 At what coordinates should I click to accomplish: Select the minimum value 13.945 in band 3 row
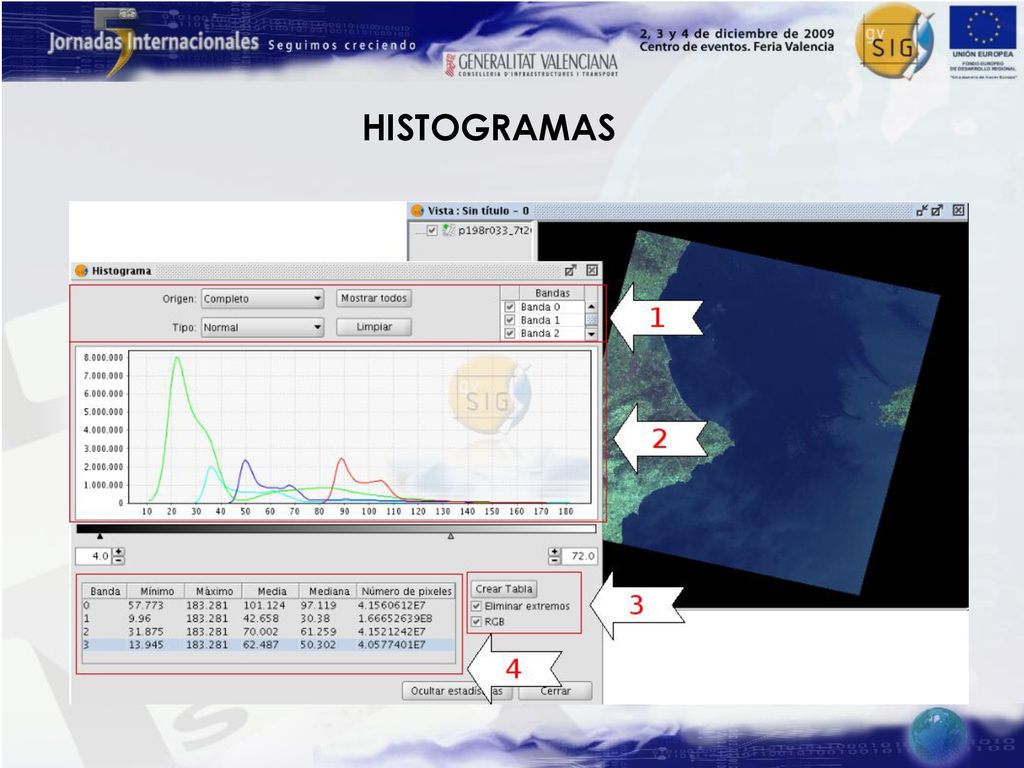click(146, 645)
